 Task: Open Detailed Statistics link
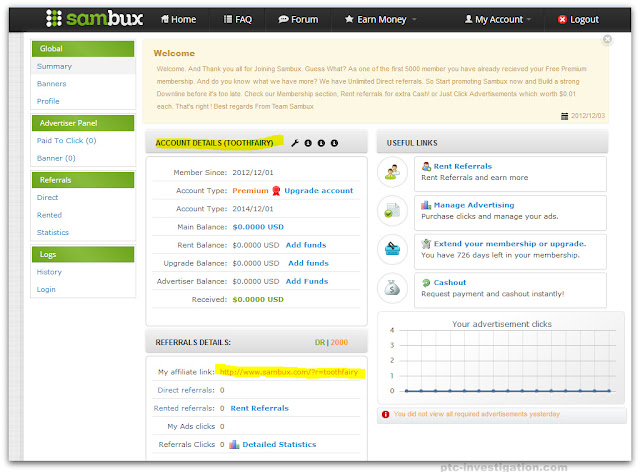click(x=279, y=445)
